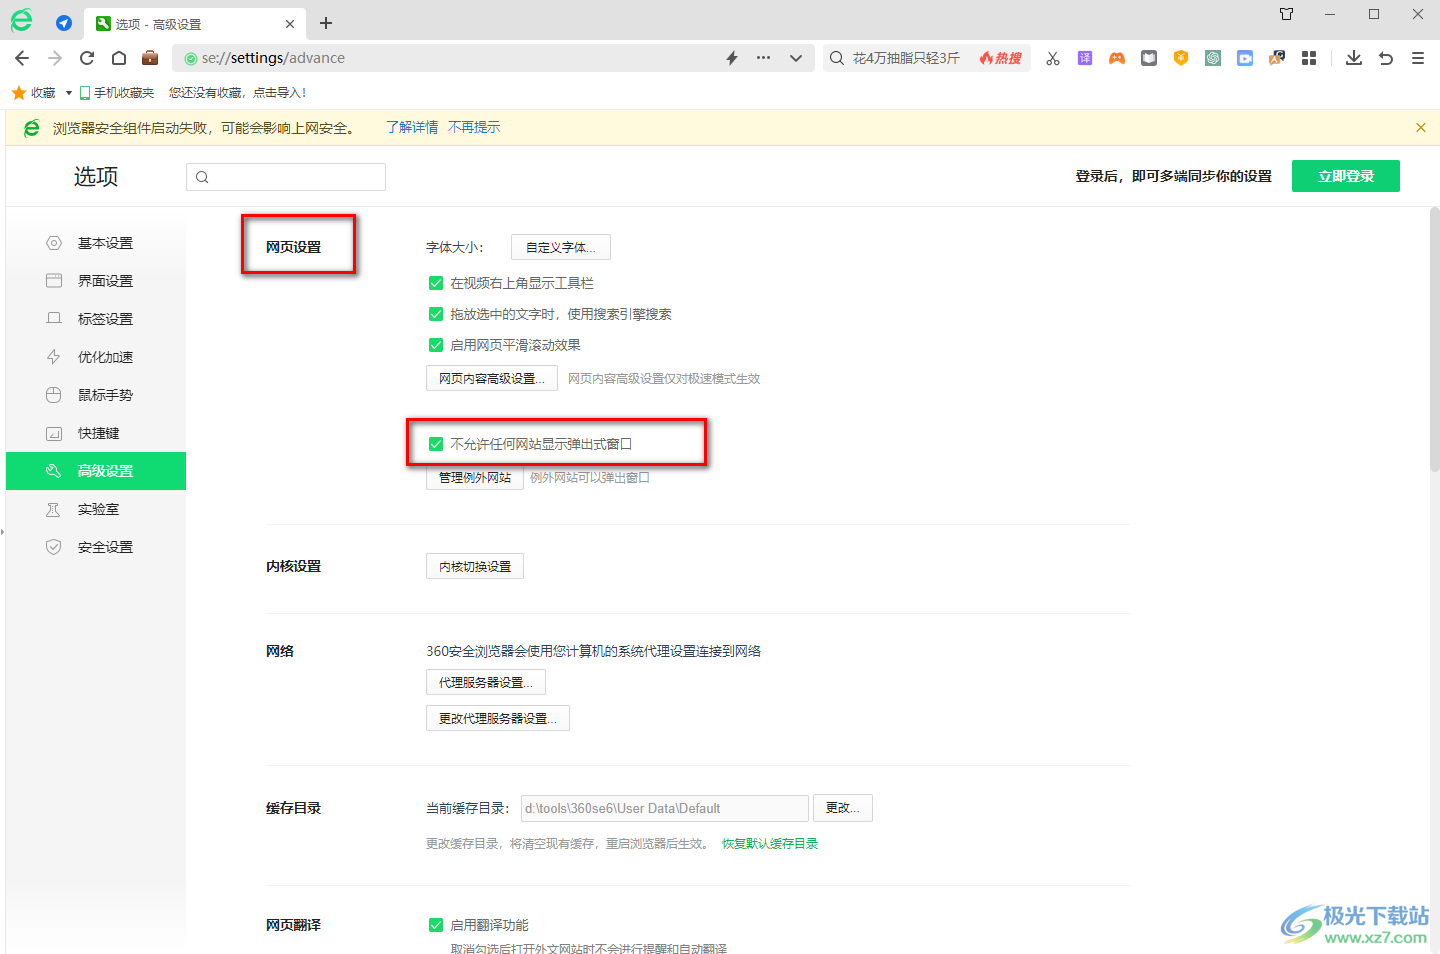
Task: Open the 了解详情 link in warning bar
Action: click(x=412, y=127)
